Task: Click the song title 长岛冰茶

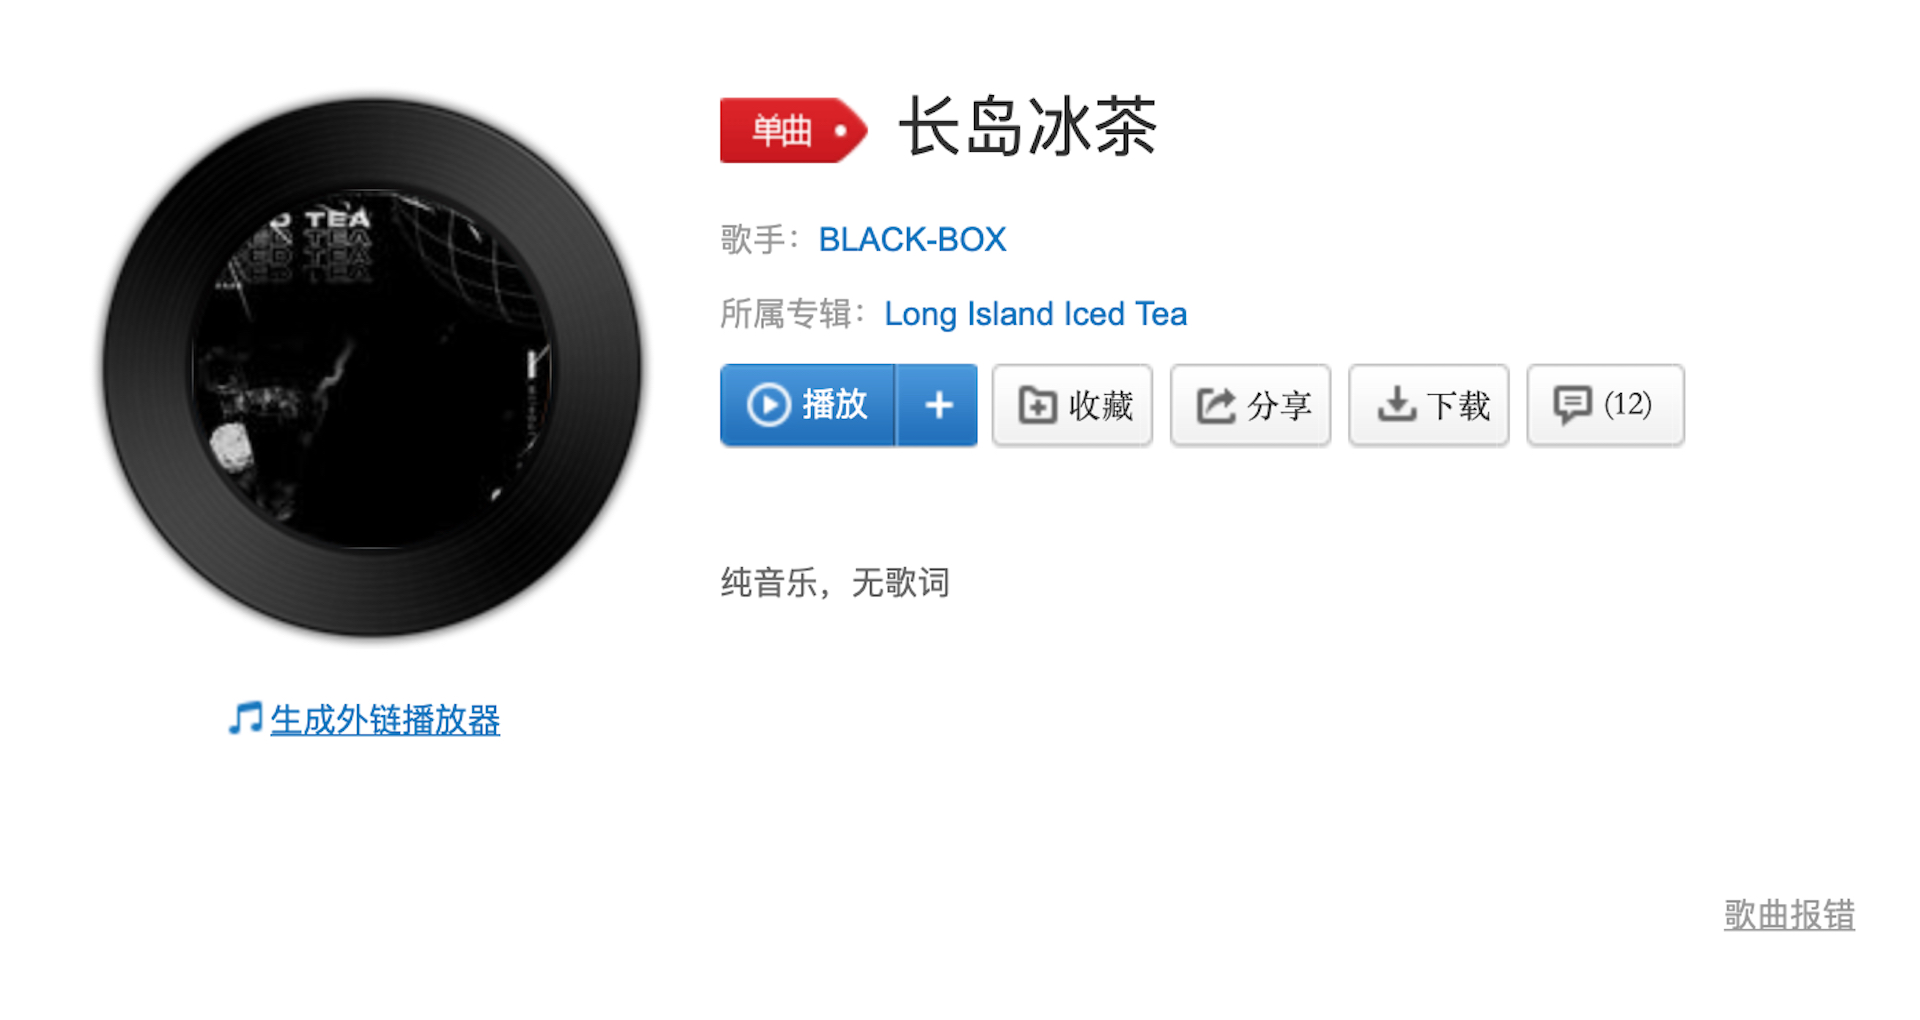Action: 1027,128
